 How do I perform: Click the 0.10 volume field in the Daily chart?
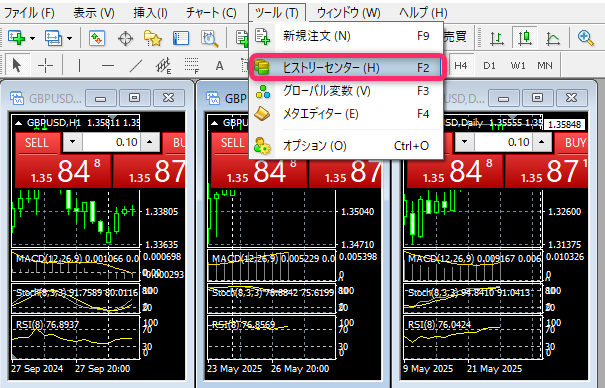[x=504, y=142]
